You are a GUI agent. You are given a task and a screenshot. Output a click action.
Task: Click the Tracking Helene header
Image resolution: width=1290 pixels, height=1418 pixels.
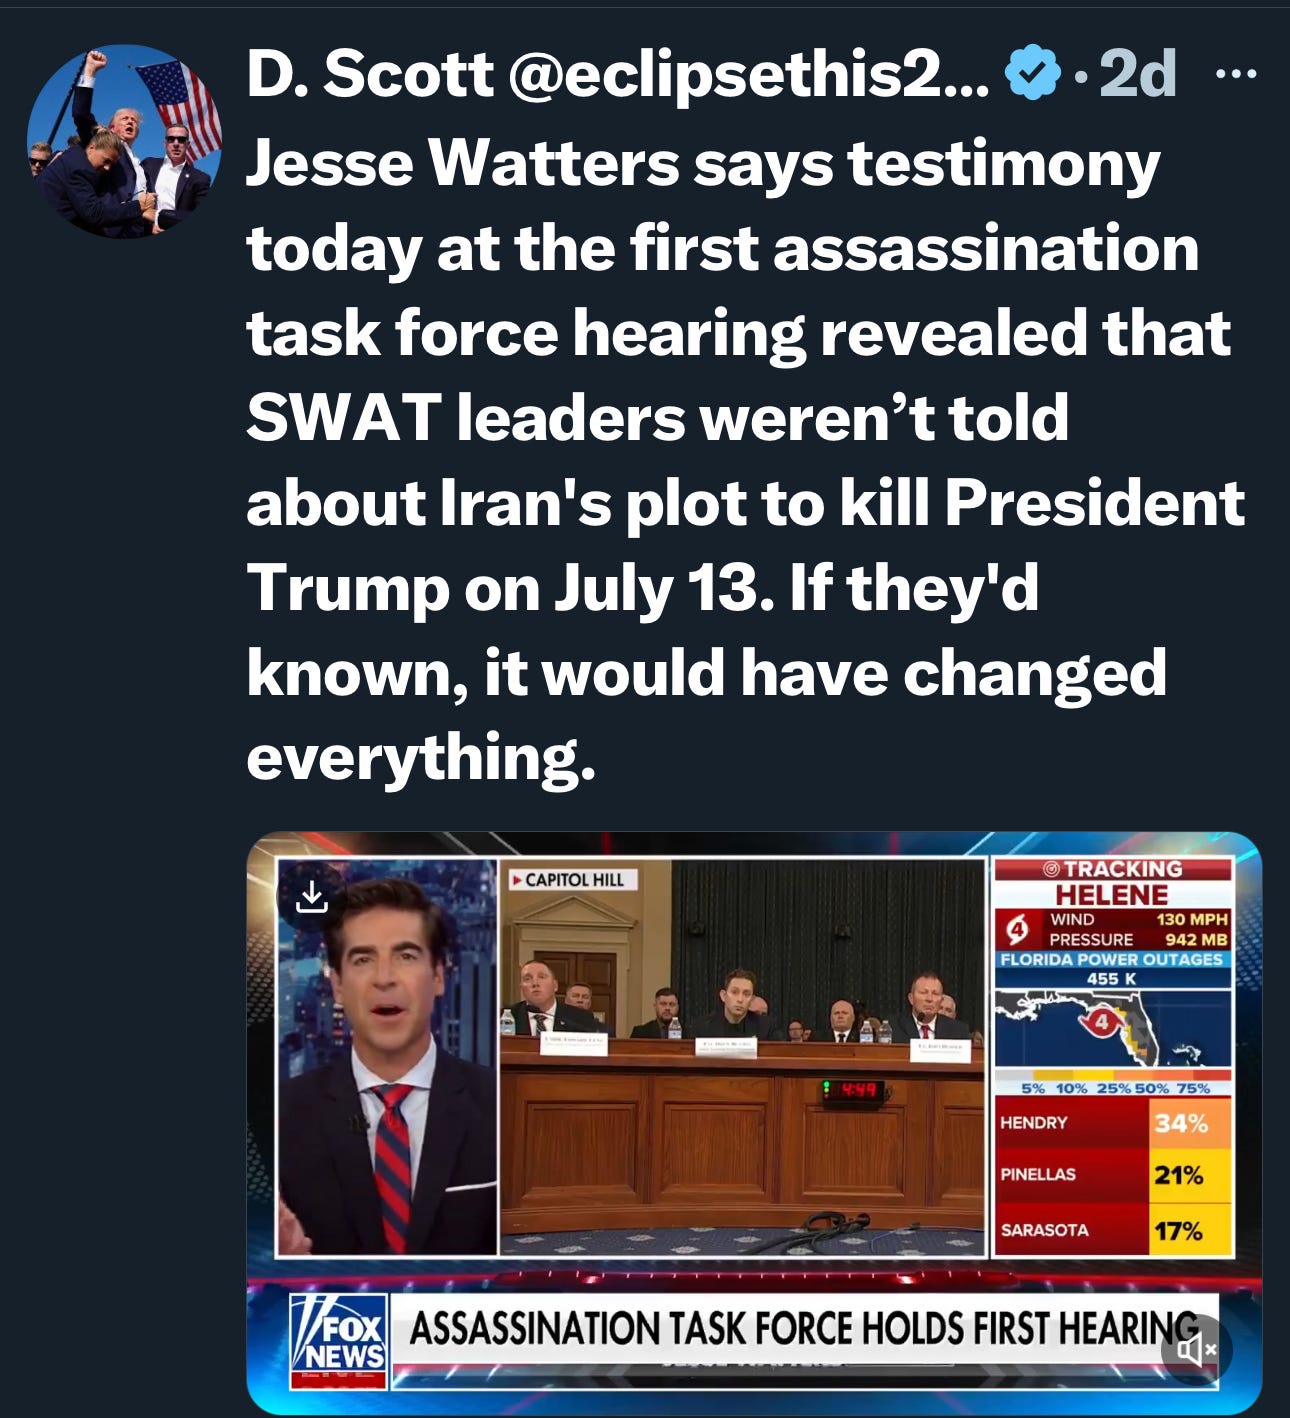(x=1112, y=882)
